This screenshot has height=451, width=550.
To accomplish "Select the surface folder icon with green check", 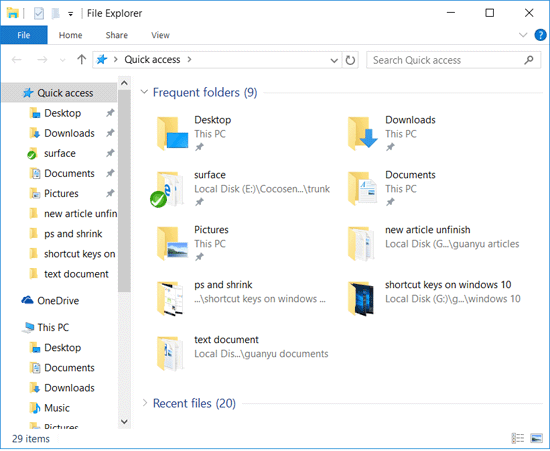I will [168, 189].
